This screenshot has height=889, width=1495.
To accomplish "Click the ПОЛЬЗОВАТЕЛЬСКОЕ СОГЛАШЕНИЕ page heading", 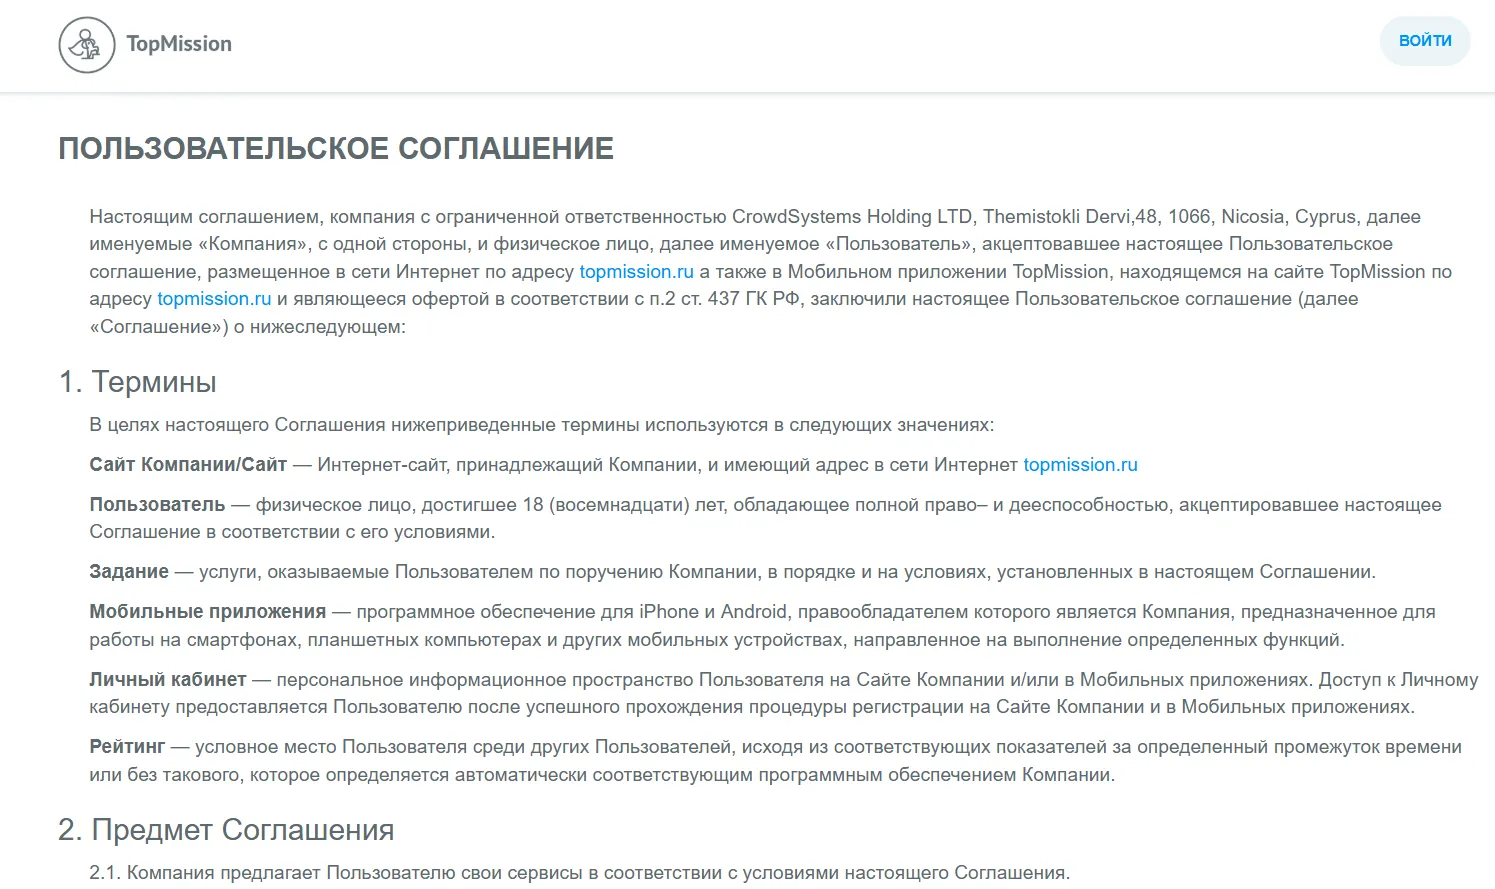I will [336, 149].
